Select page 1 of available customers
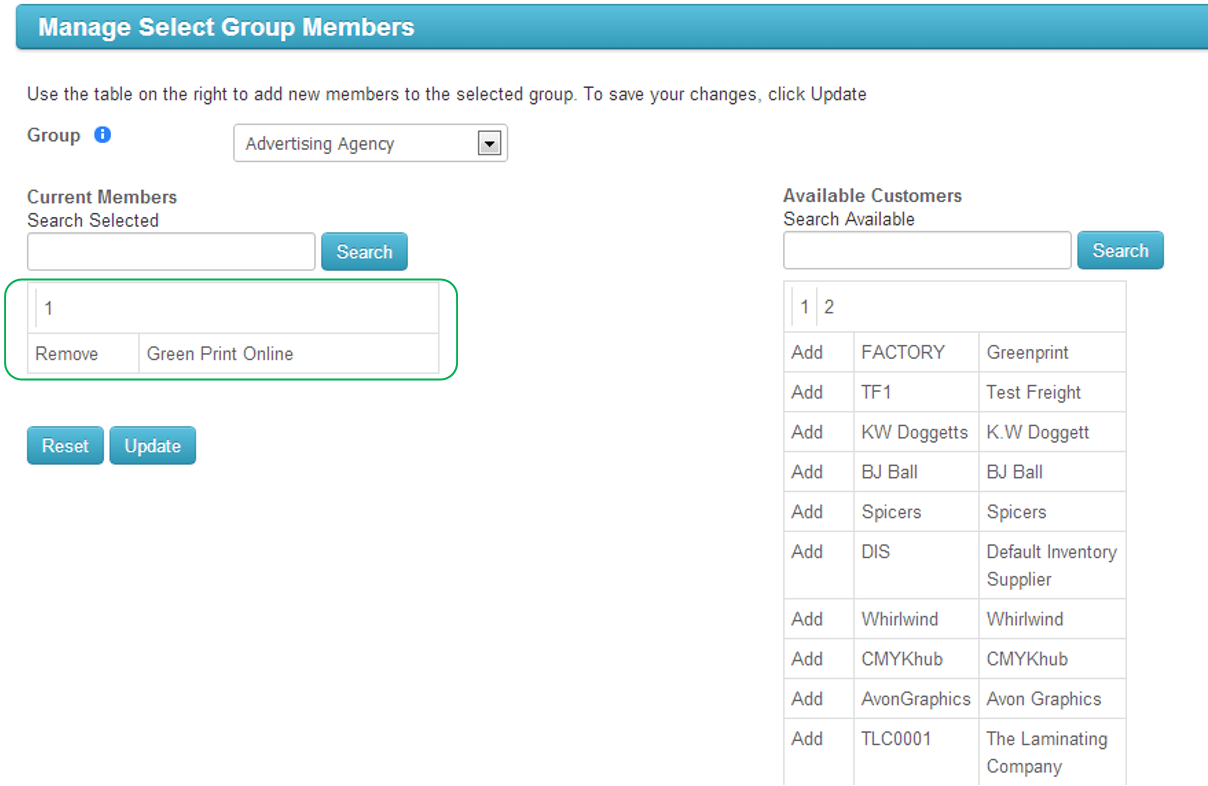Viewport: 1208px width, 786px height. coord(805,307)
